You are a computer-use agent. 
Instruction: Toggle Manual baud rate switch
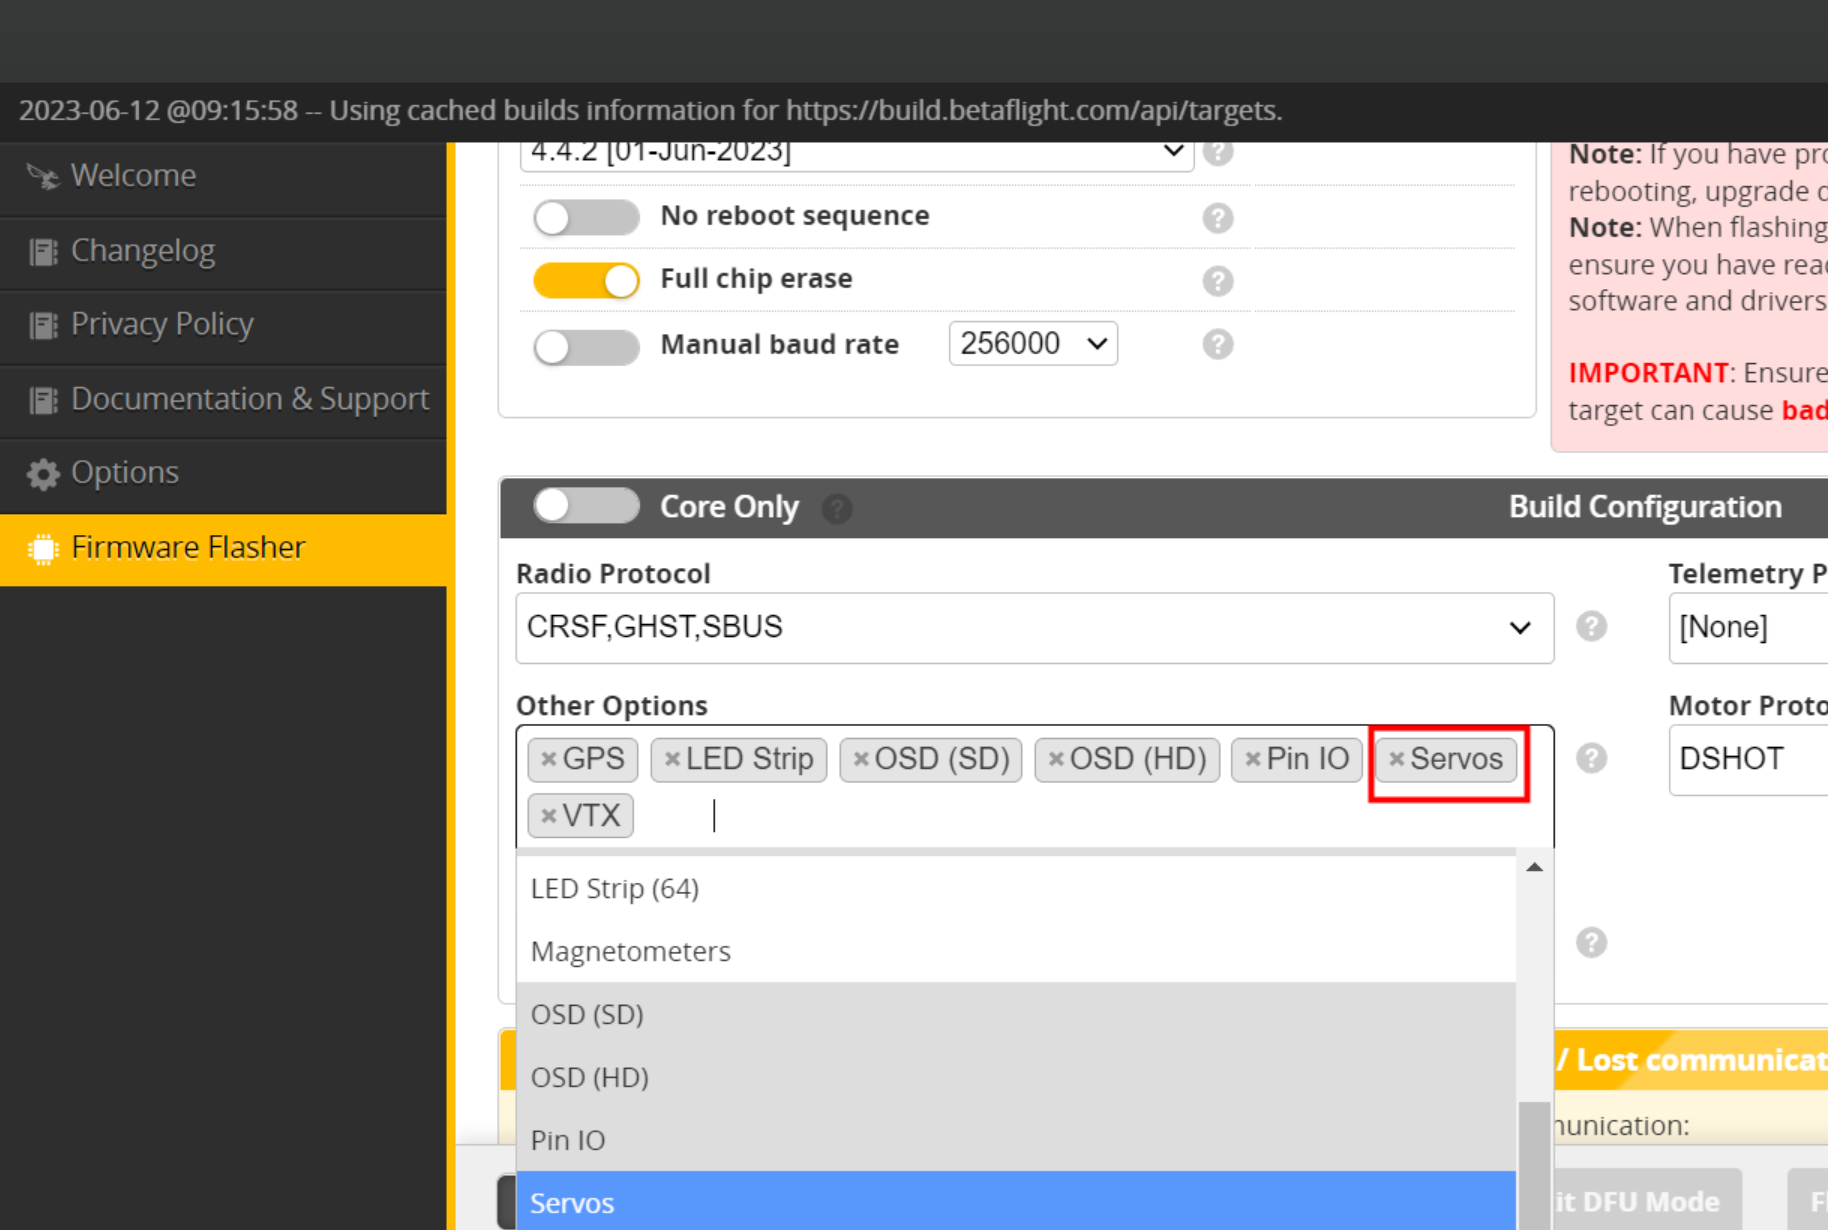point(586,346)
